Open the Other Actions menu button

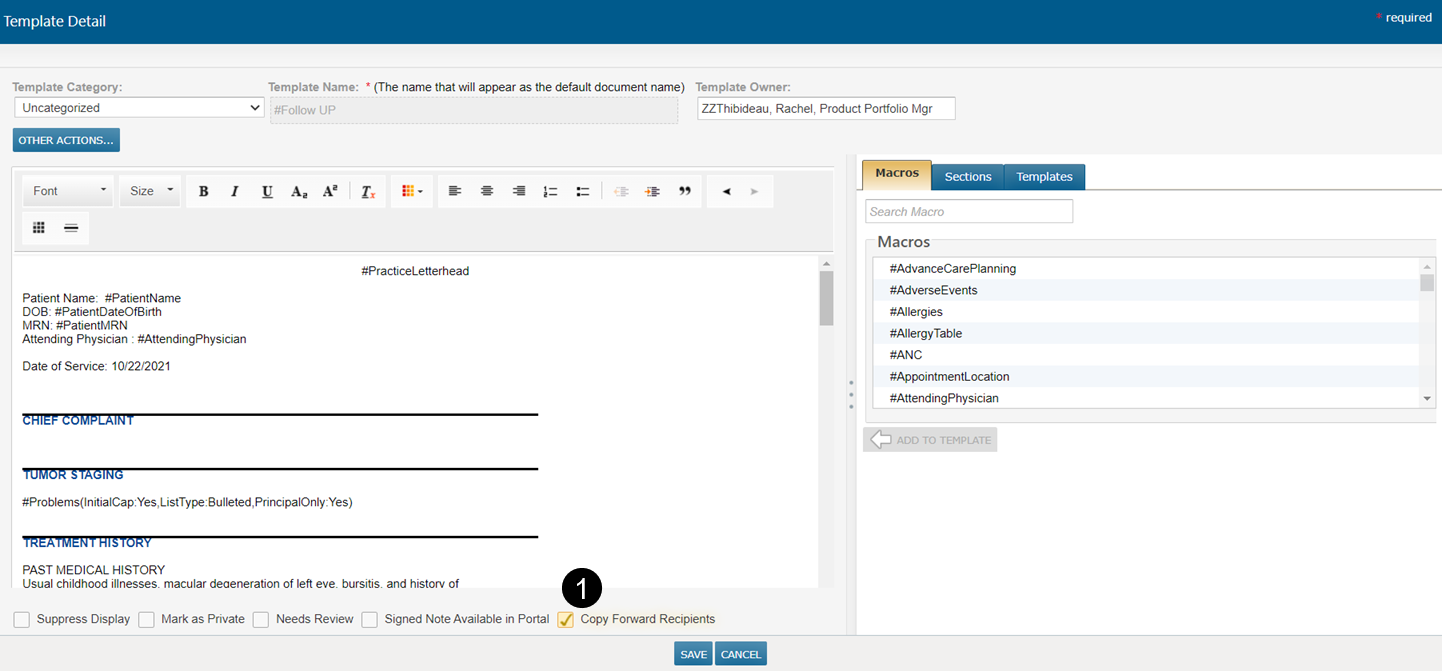[x=66, y=140]
